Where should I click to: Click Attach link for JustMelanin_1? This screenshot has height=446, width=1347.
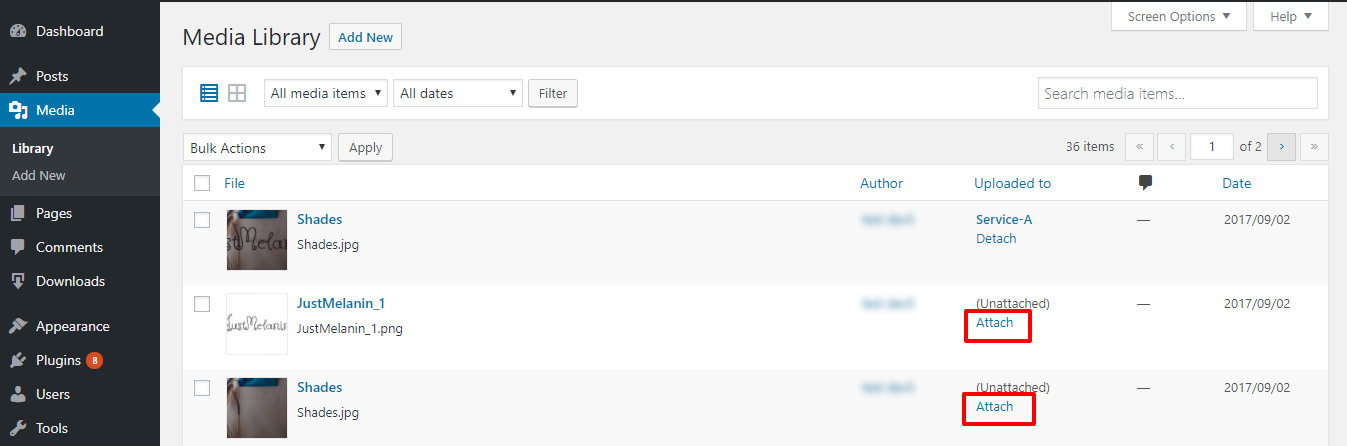click(x=995, y=323)
